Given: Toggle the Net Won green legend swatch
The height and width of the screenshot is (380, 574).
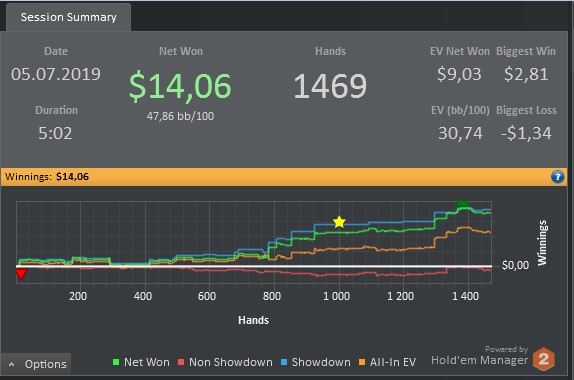Looking at the screenshot, I should 116,362.
